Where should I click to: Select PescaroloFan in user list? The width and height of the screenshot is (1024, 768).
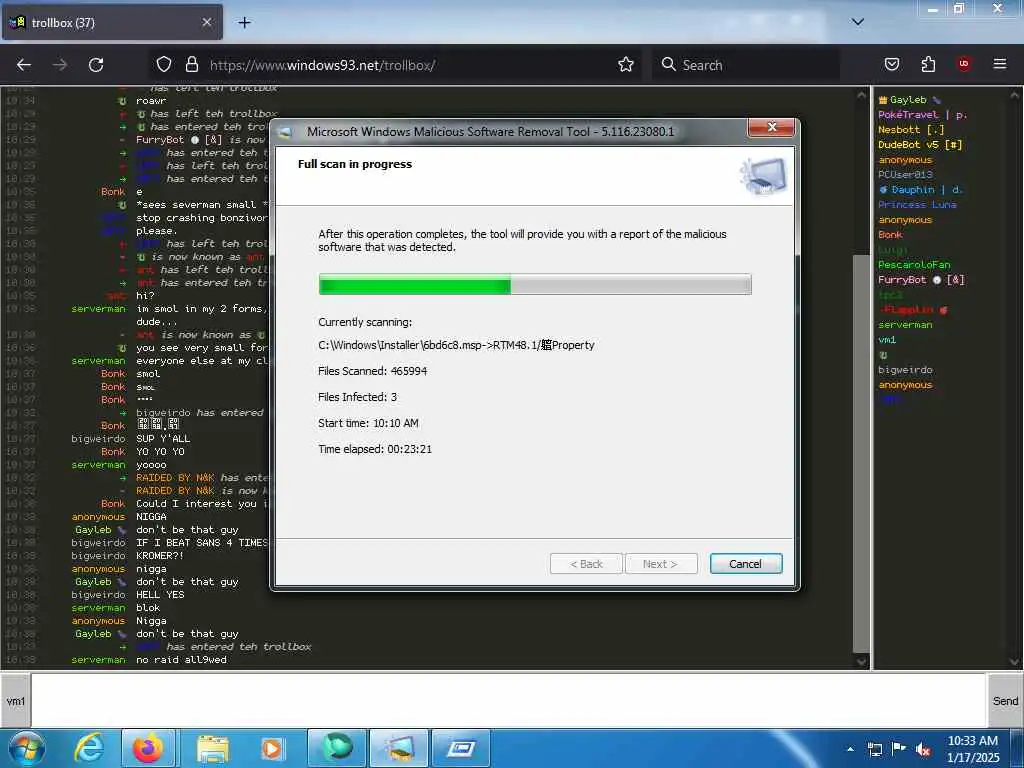point(914,265)
